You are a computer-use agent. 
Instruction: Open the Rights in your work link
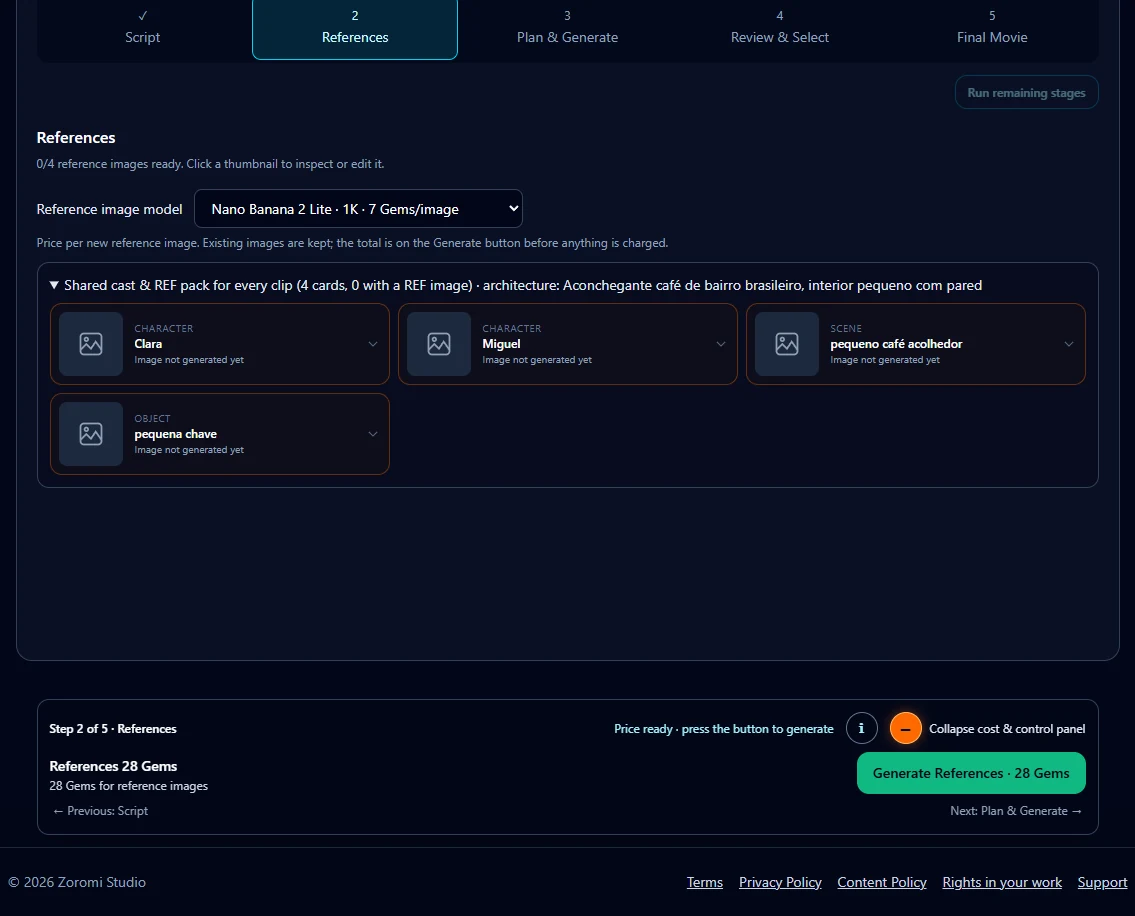pyautogui.click(x=1002, y=882)
